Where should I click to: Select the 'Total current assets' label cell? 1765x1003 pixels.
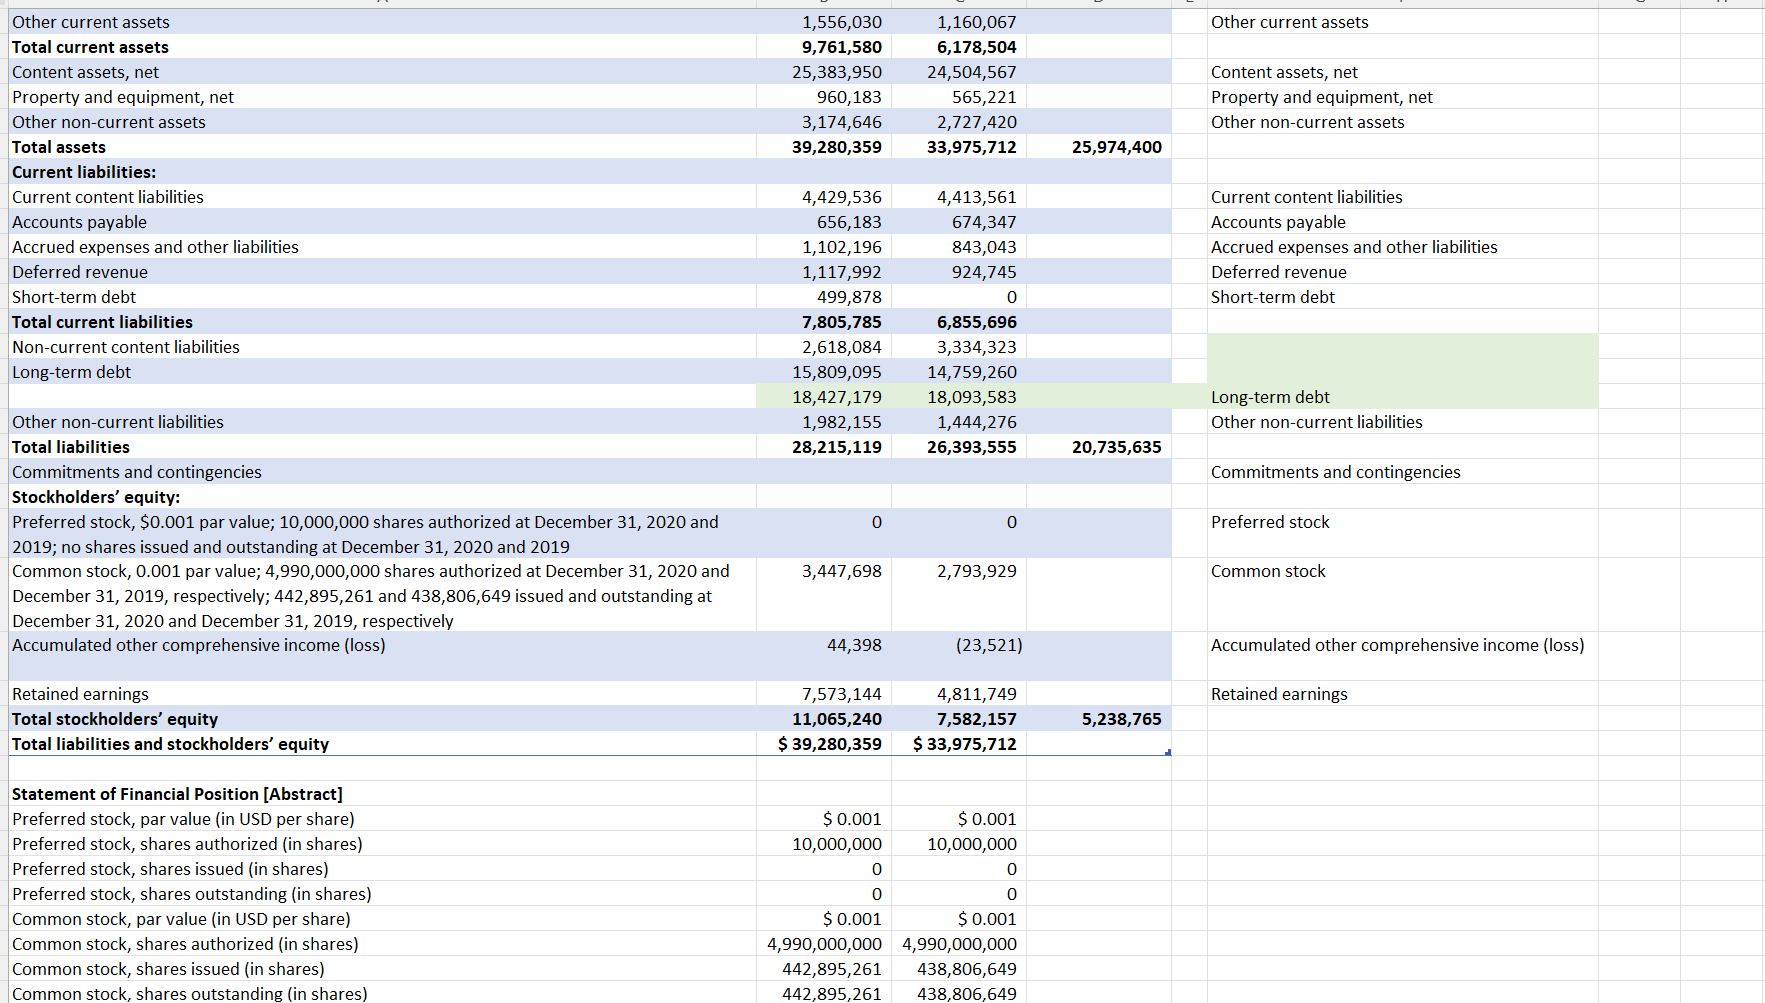coord(383,47)
